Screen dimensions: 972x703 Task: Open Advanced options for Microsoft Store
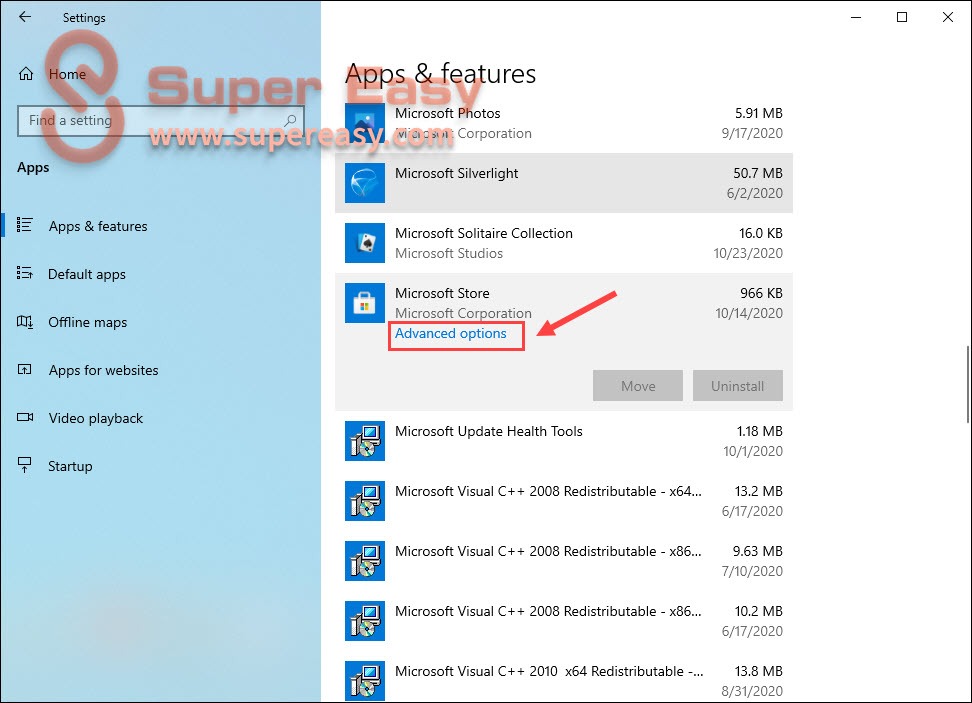coord(451,334)
